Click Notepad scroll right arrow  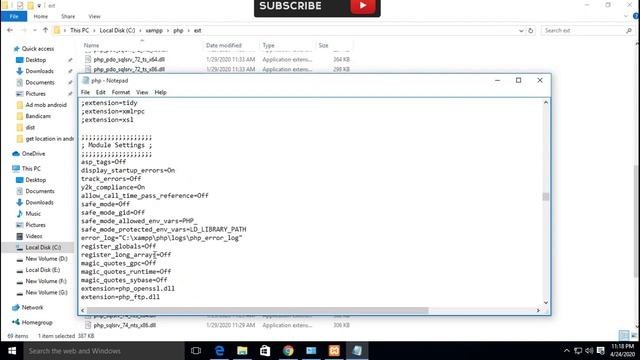[x=538, y=311]
